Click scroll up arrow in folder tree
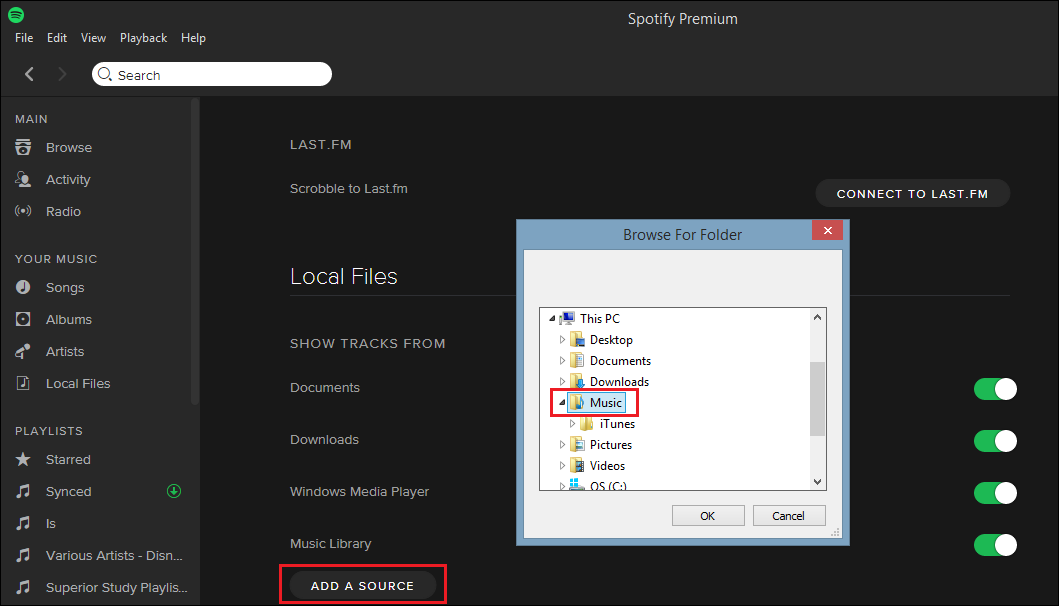The width and height of the screenshot is (1059, 606). [817, 317]
